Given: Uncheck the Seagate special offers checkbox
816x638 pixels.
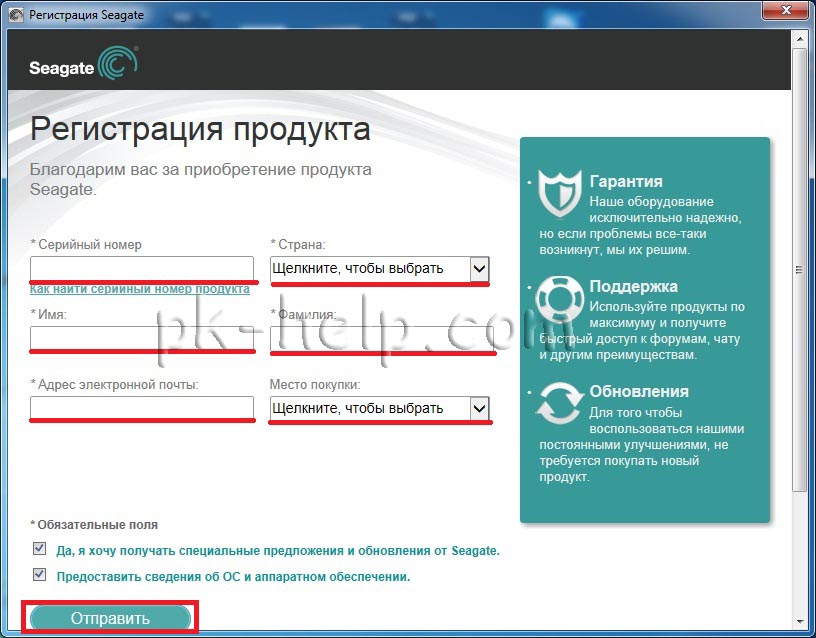Looking at the screenshot, I should (39, 548).
